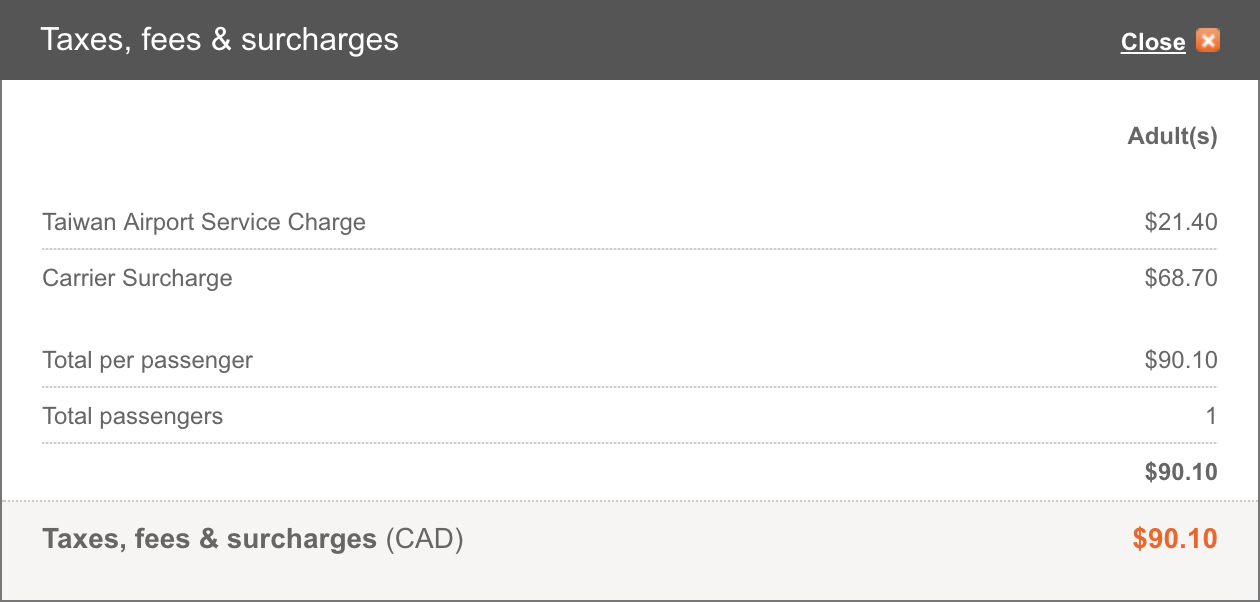Click the bold $90.10 subtotal amount
This screenshot has height=602, width=1260.
point(1181,472)
